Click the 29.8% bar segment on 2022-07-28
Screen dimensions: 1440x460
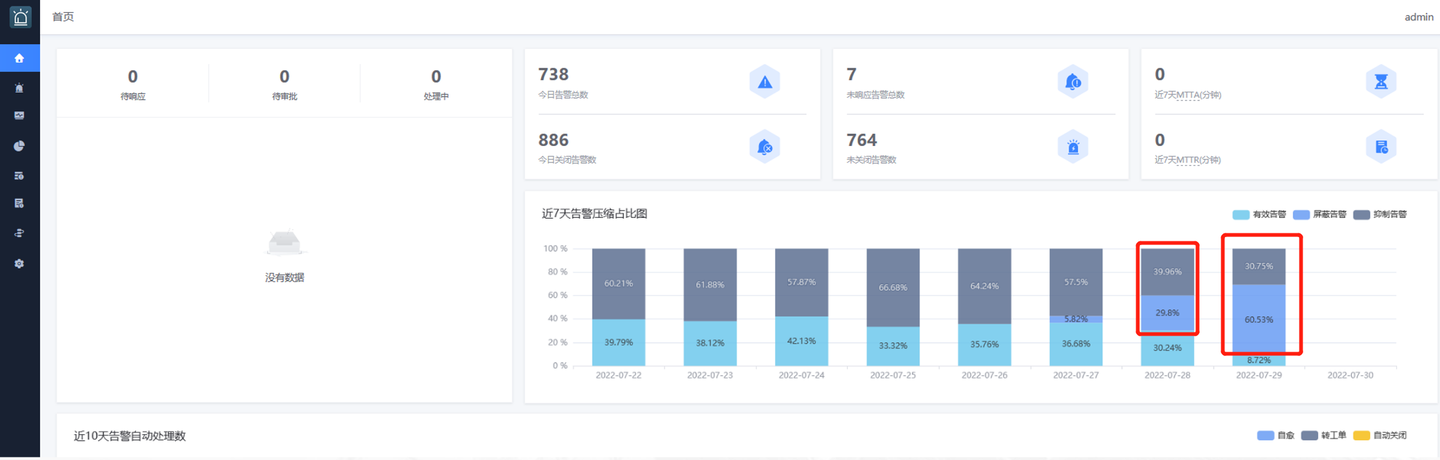1167,313
